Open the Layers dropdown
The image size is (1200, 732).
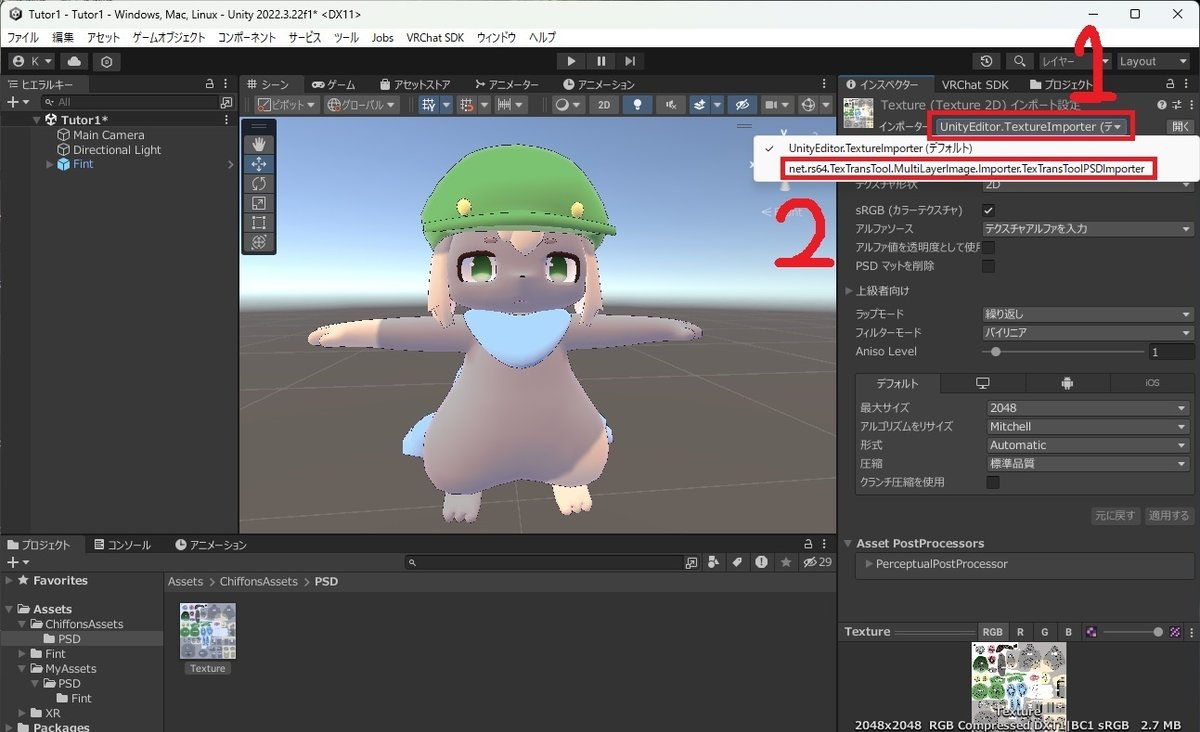(x=1076, y=61)
